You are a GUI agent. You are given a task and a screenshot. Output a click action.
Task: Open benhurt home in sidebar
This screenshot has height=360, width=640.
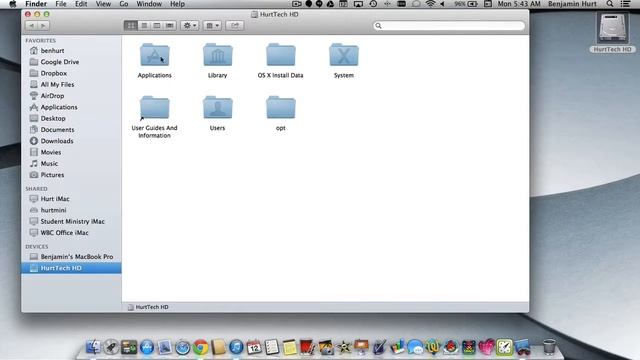[52, 51]
